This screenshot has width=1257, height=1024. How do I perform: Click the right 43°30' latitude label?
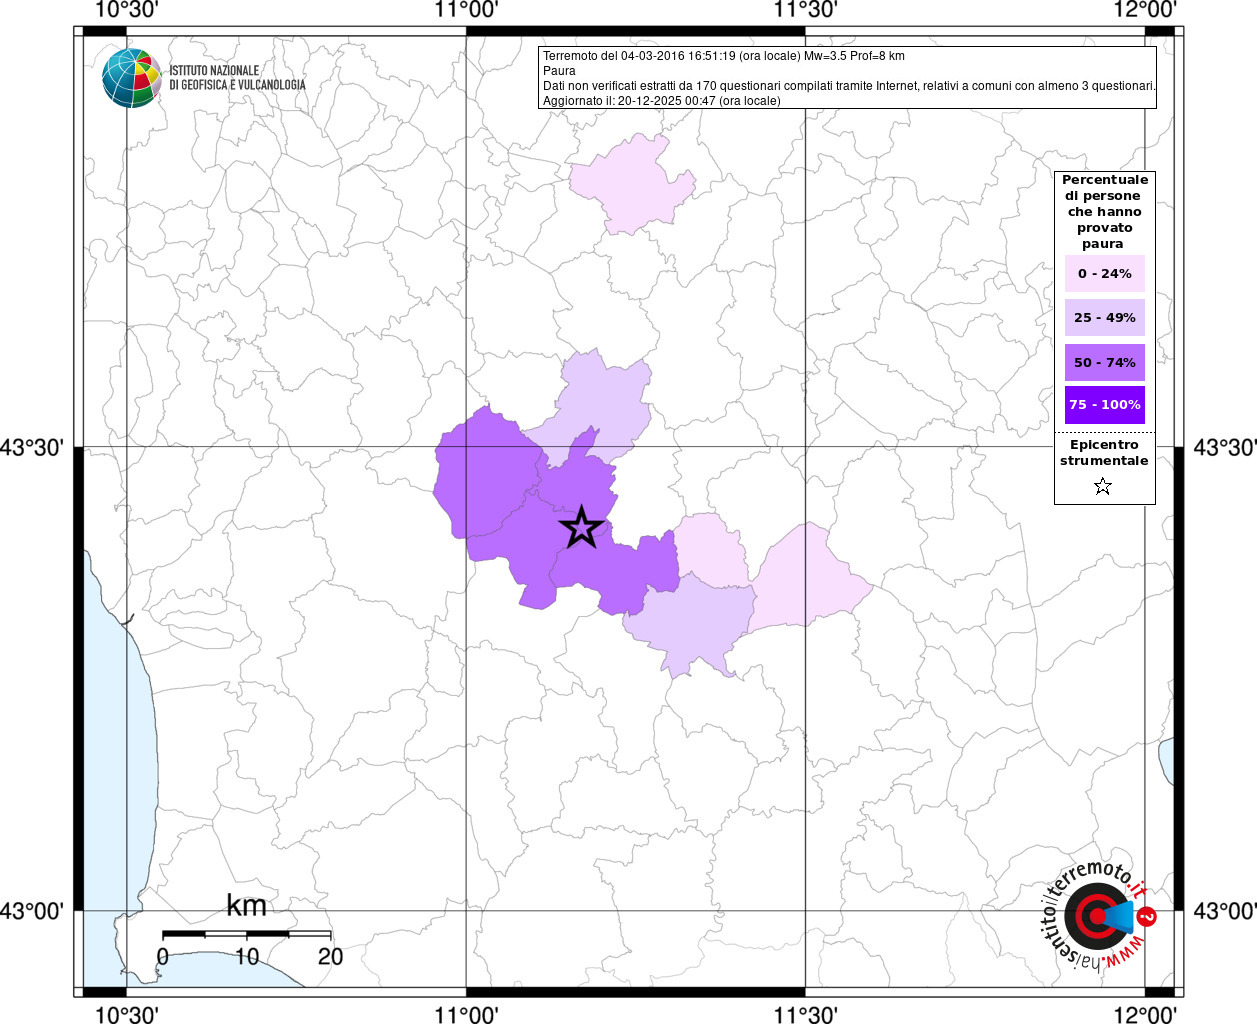point(1224,447)
